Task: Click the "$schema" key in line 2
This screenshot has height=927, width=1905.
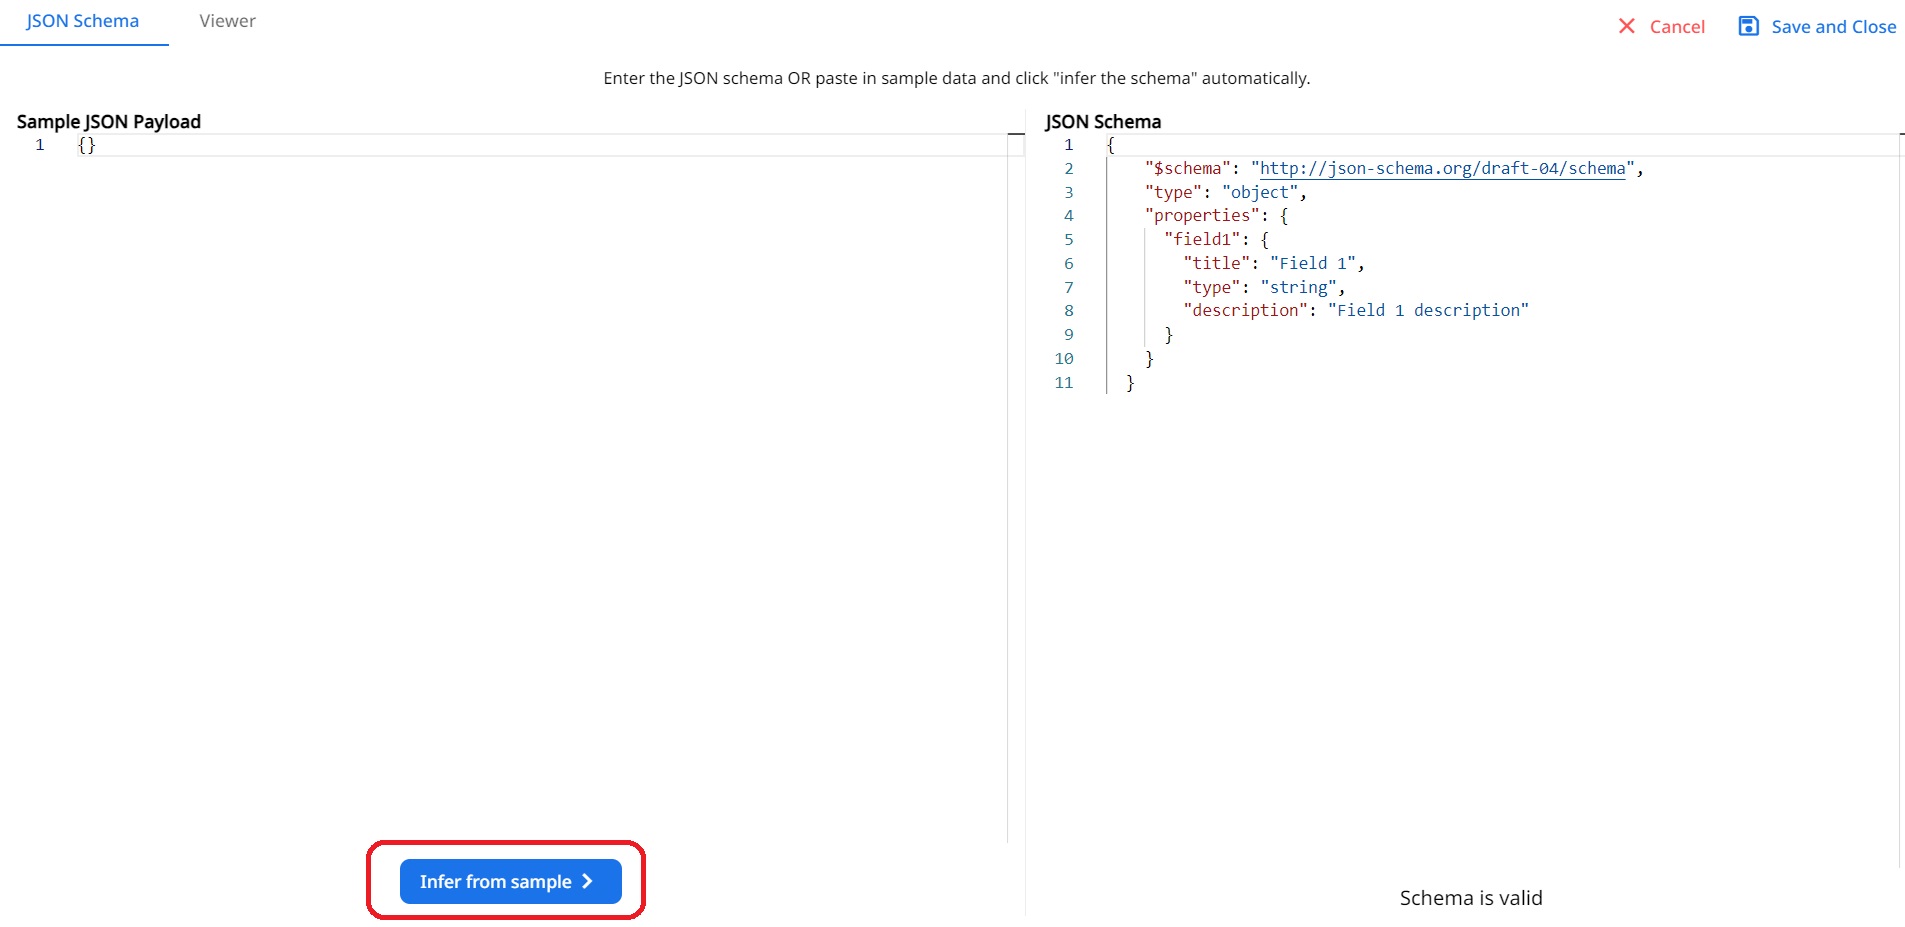Action: pos(1188,168)
